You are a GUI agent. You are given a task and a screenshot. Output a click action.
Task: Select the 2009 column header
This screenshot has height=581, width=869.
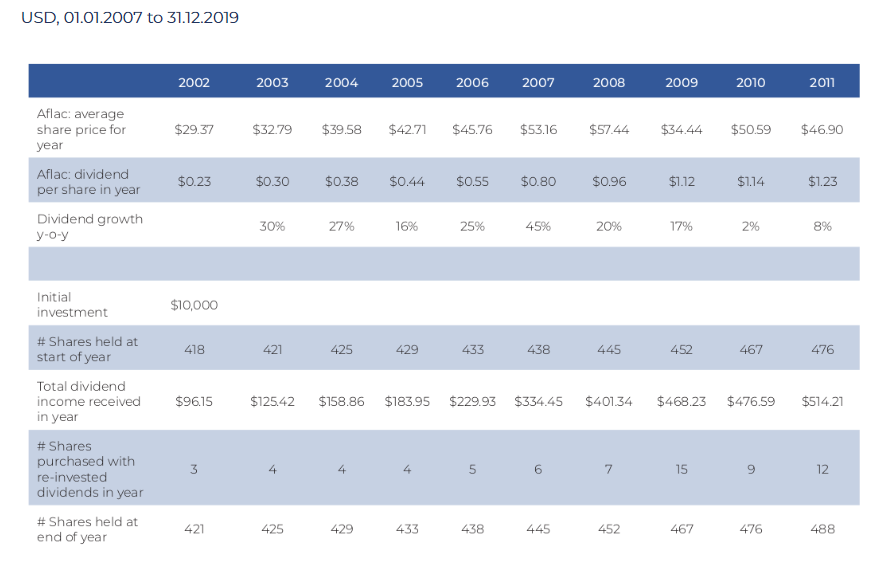point(682,83)
